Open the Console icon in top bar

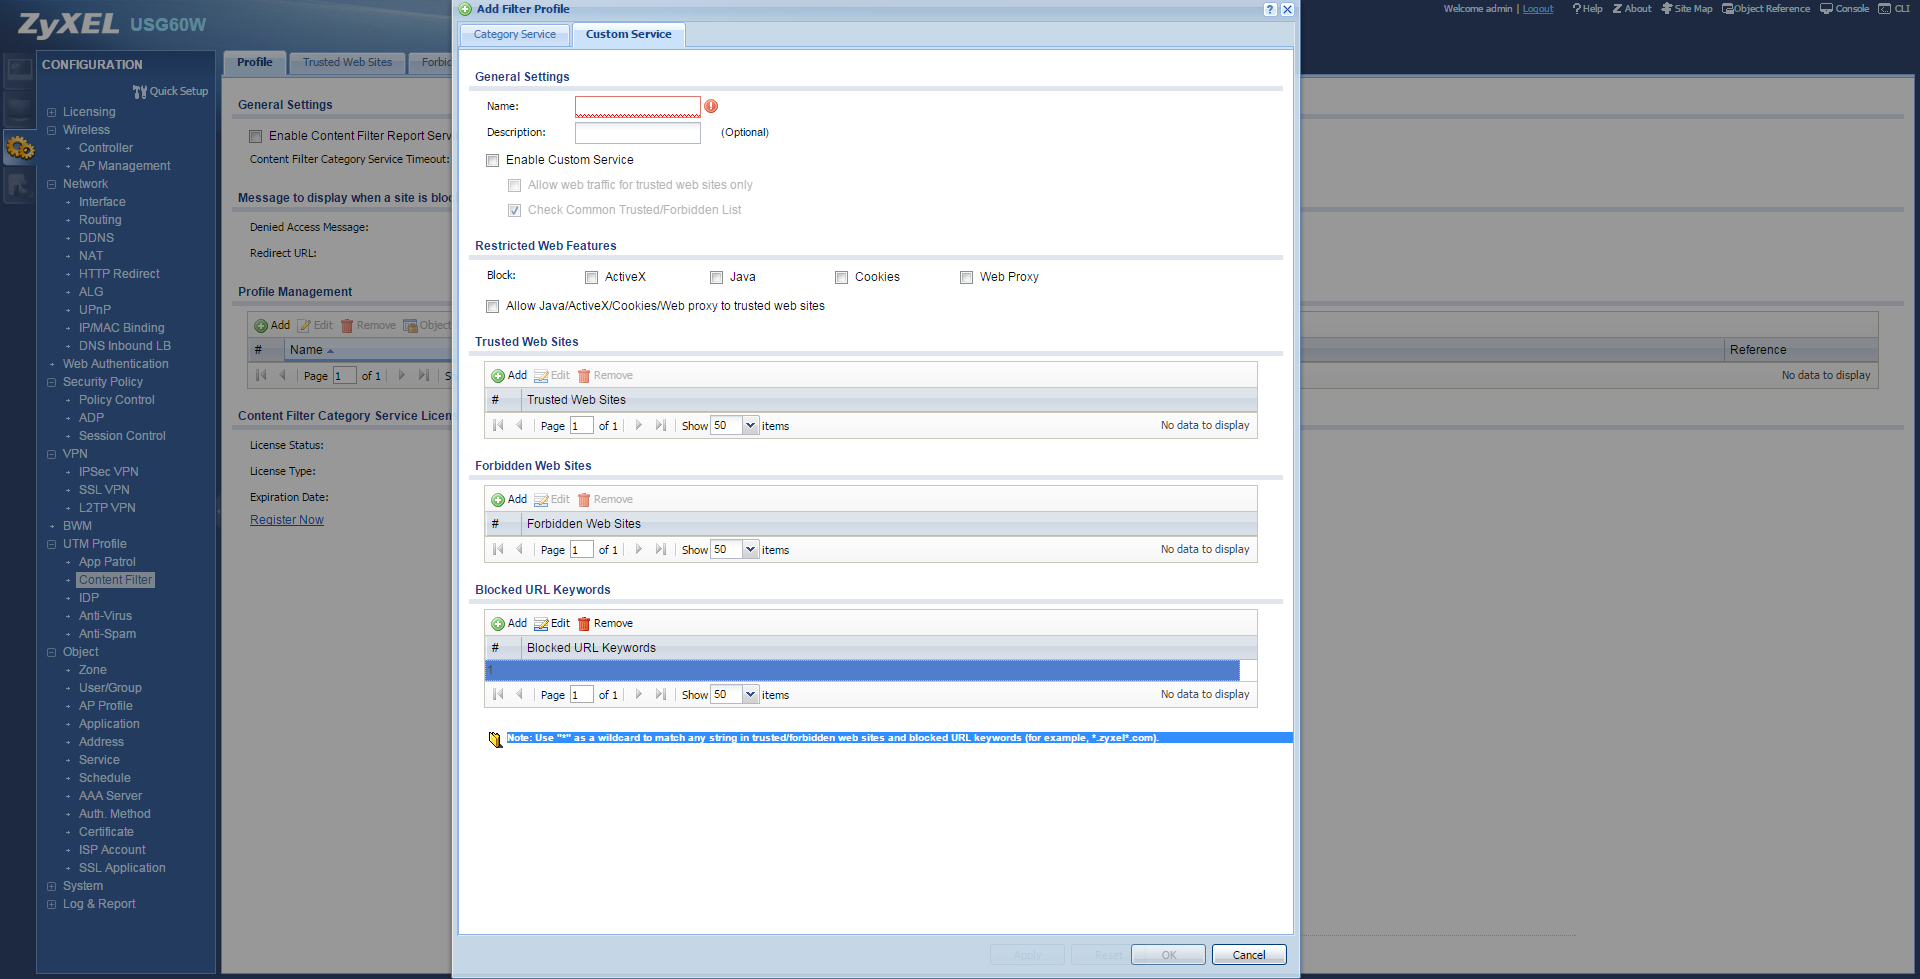coord(1826,9)
